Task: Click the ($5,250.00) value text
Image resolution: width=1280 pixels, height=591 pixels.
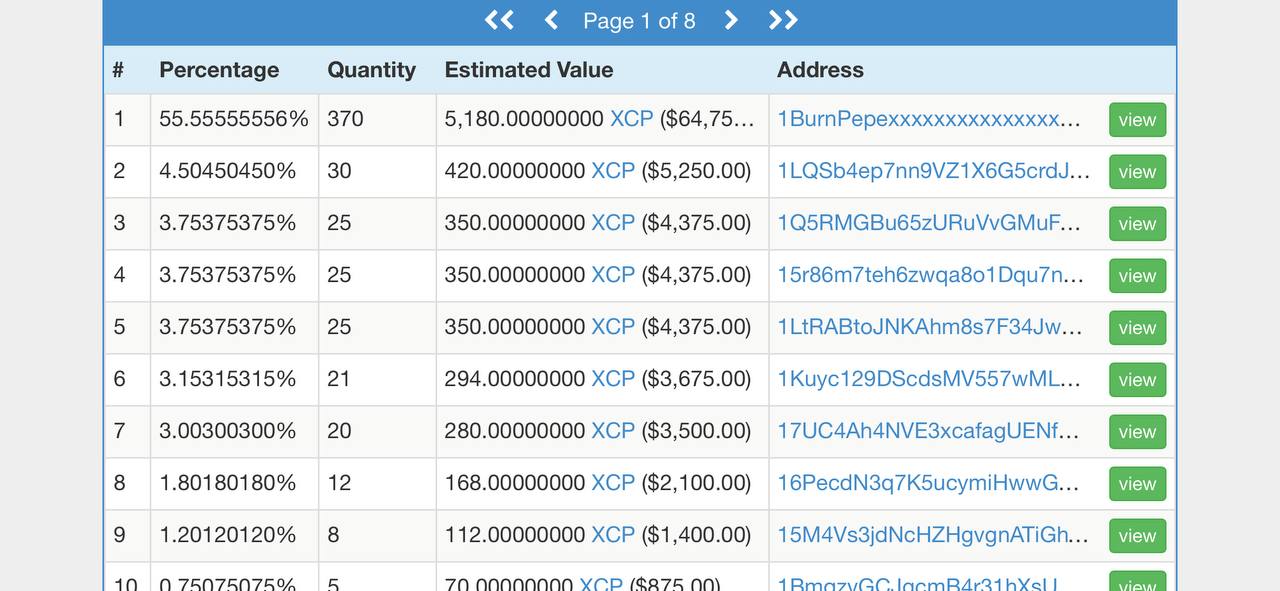Action: click(x=696, y=171)
